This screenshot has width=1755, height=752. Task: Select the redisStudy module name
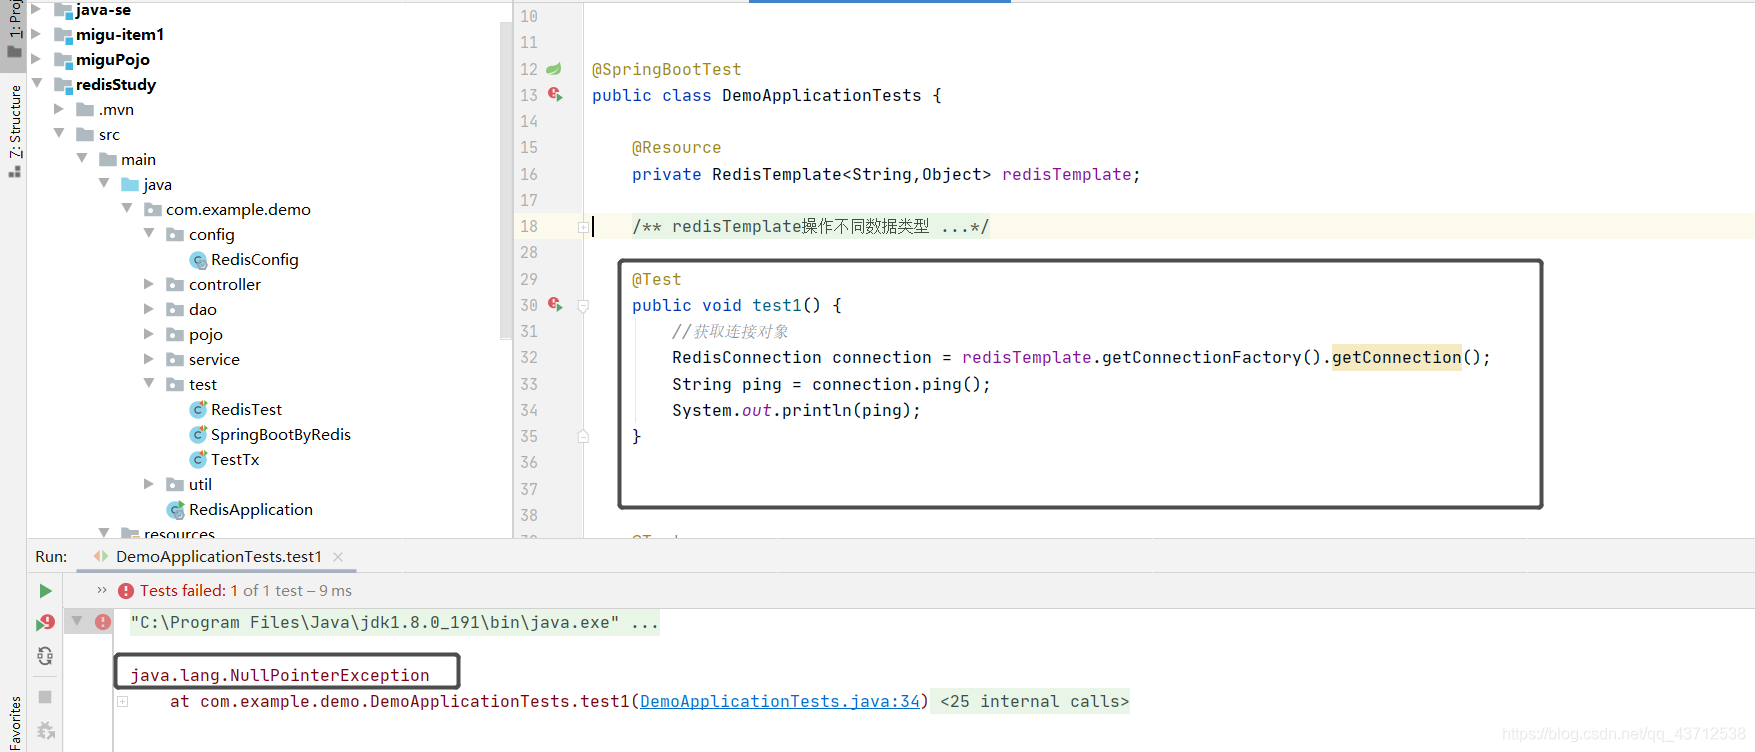pos(116,85)
